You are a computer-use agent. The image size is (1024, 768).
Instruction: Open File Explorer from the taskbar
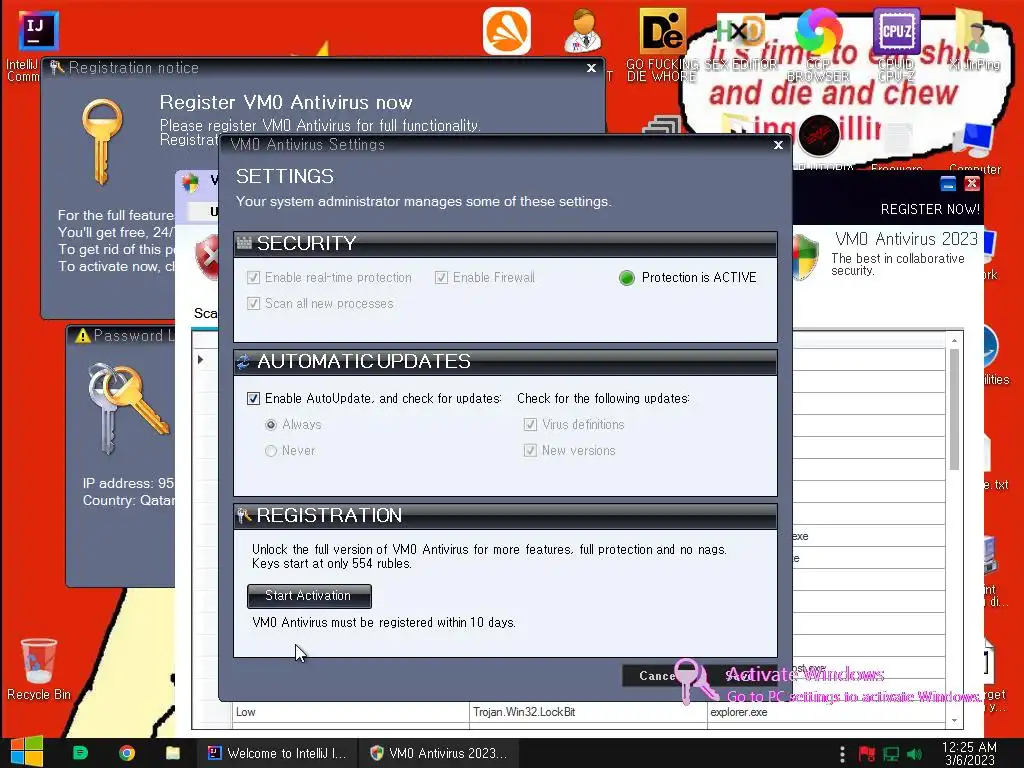(173, 753)
